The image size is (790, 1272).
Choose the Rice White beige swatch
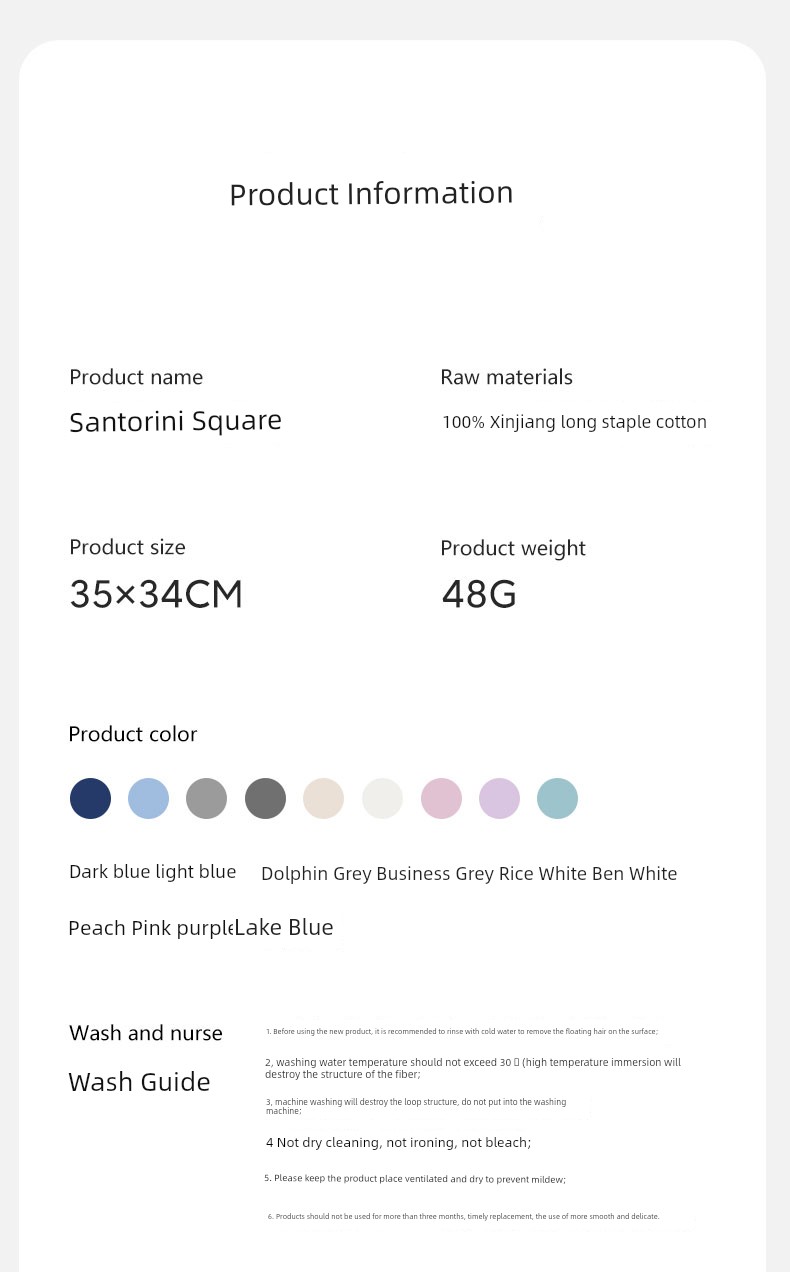[x=323, y=798]
